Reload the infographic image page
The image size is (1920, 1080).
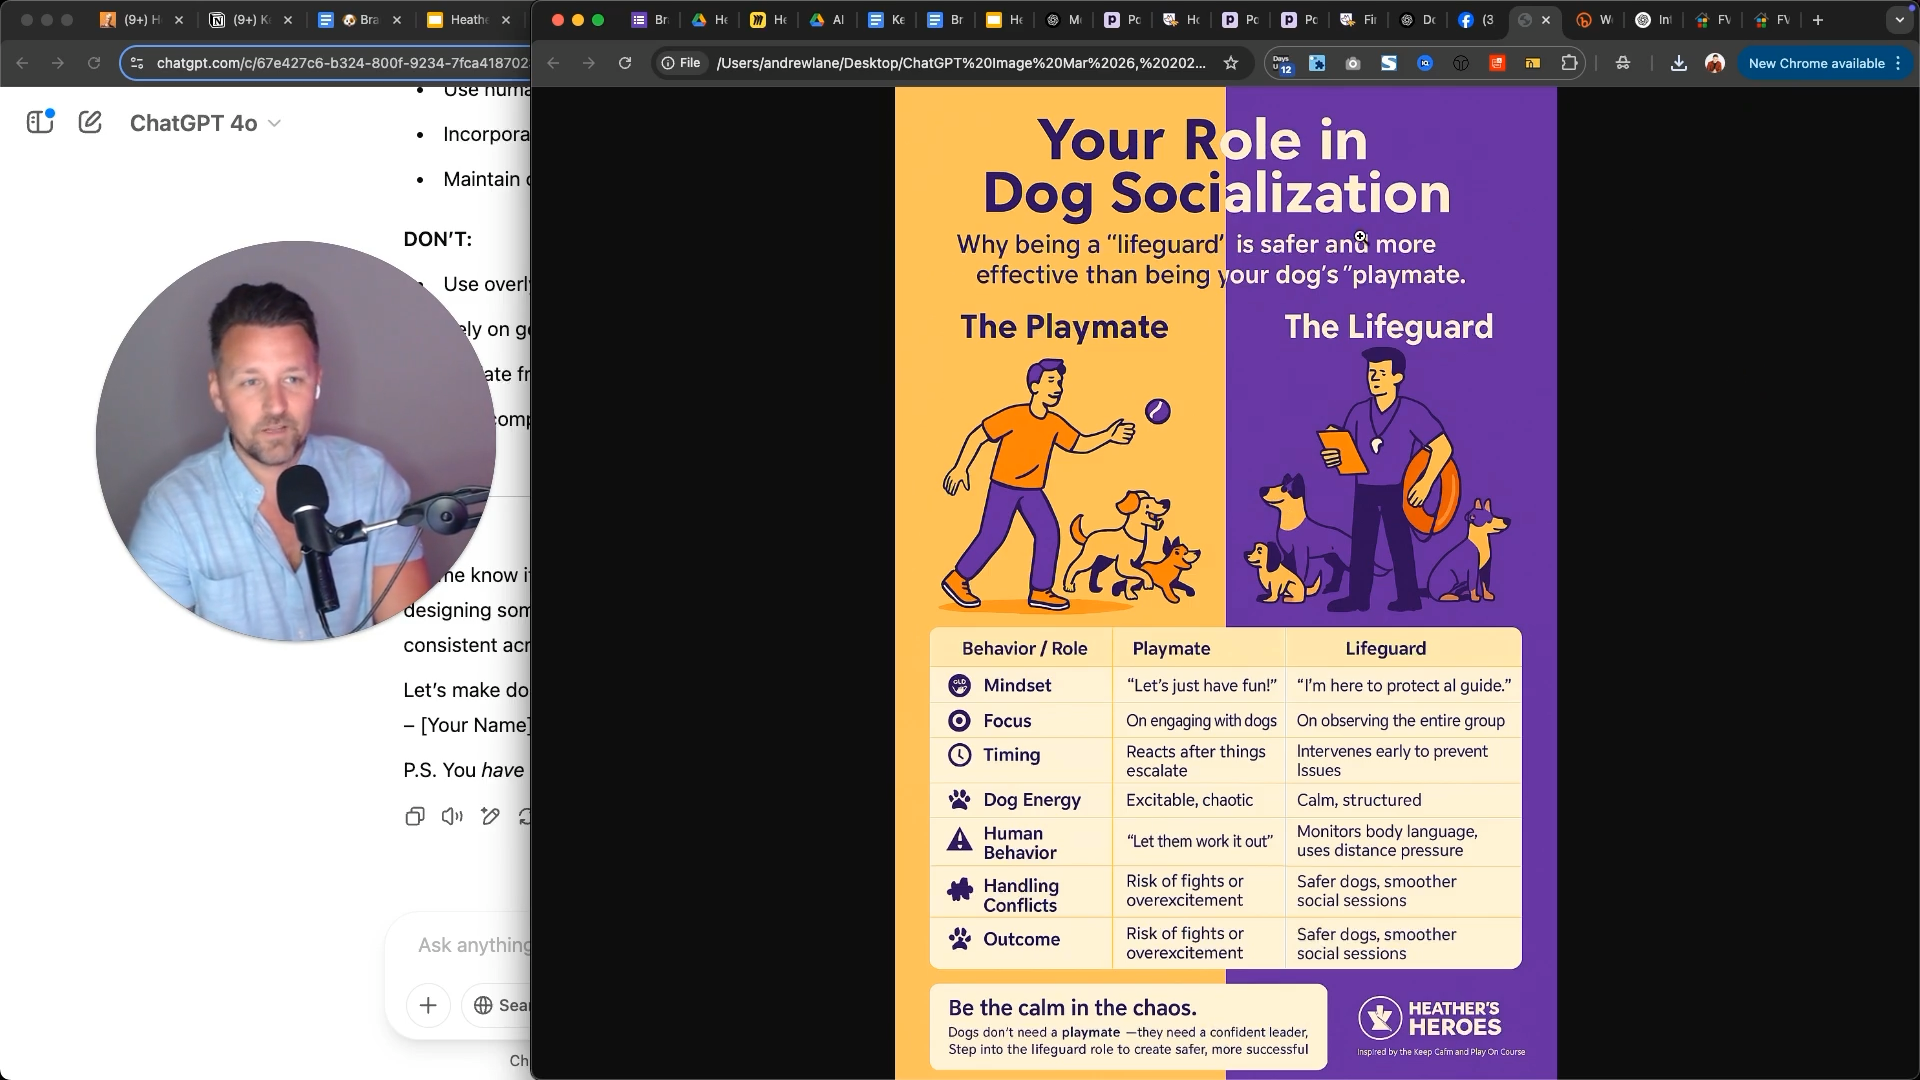[625, 63]
